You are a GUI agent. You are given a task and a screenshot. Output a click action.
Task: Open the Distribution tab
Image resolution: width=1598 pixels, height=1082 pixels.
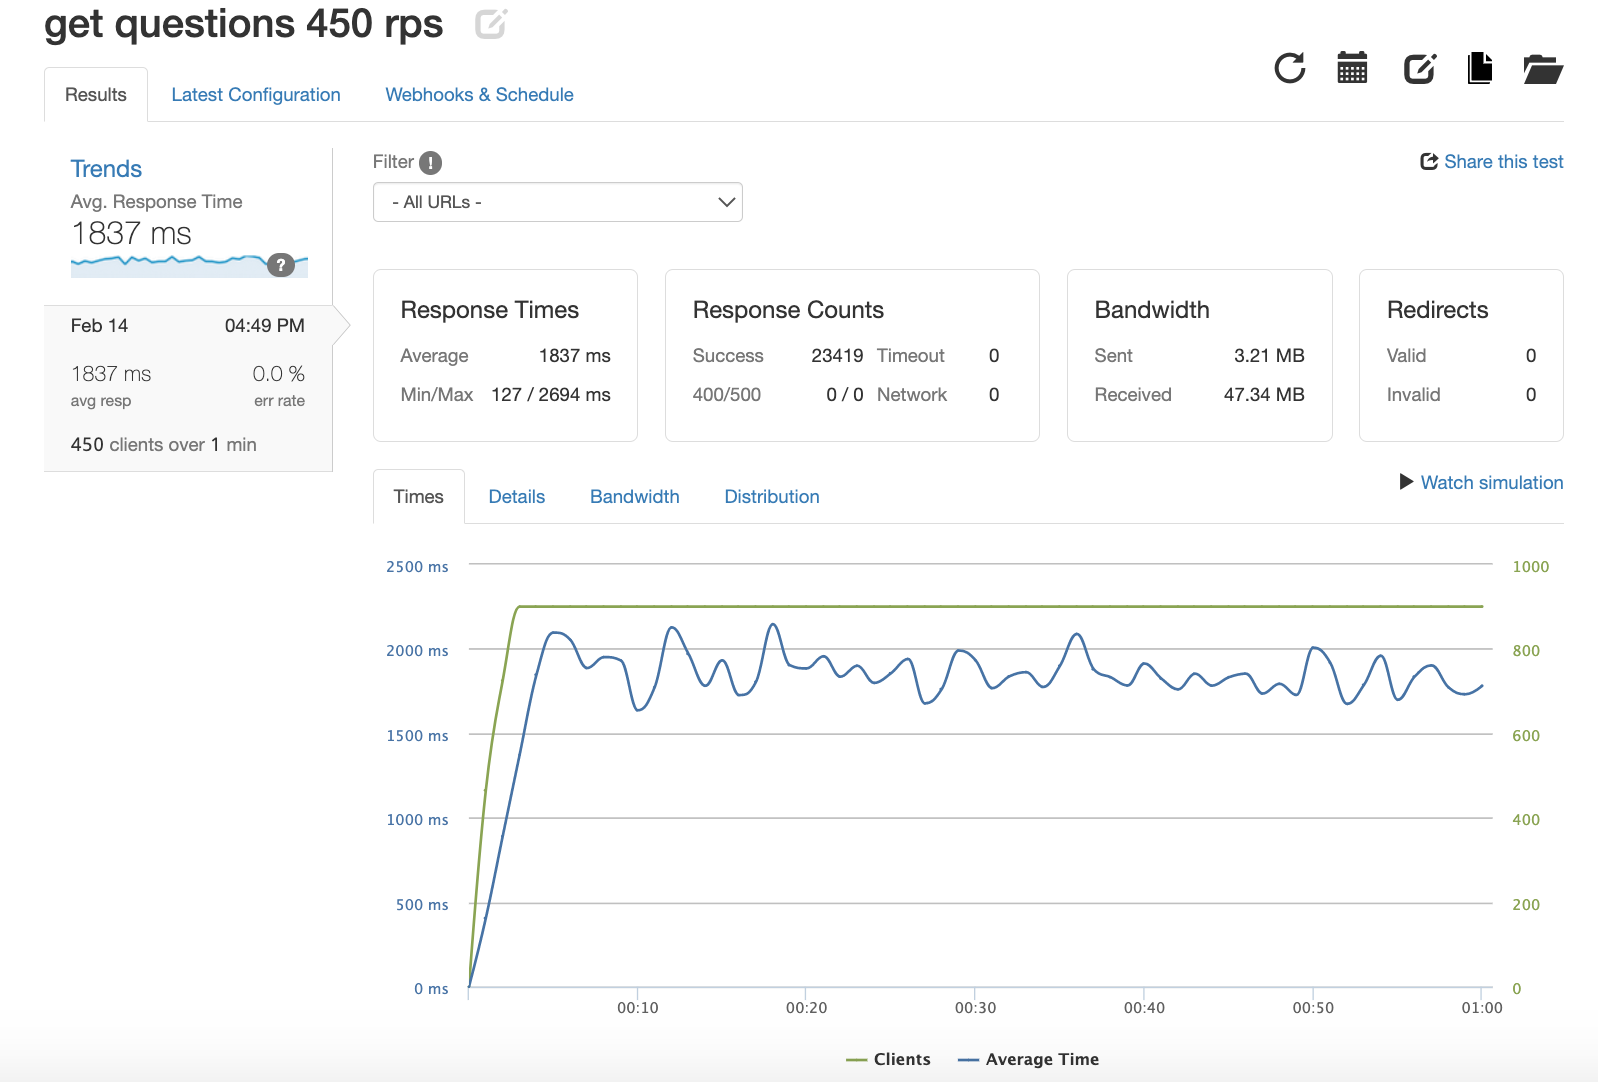(772, 497)
